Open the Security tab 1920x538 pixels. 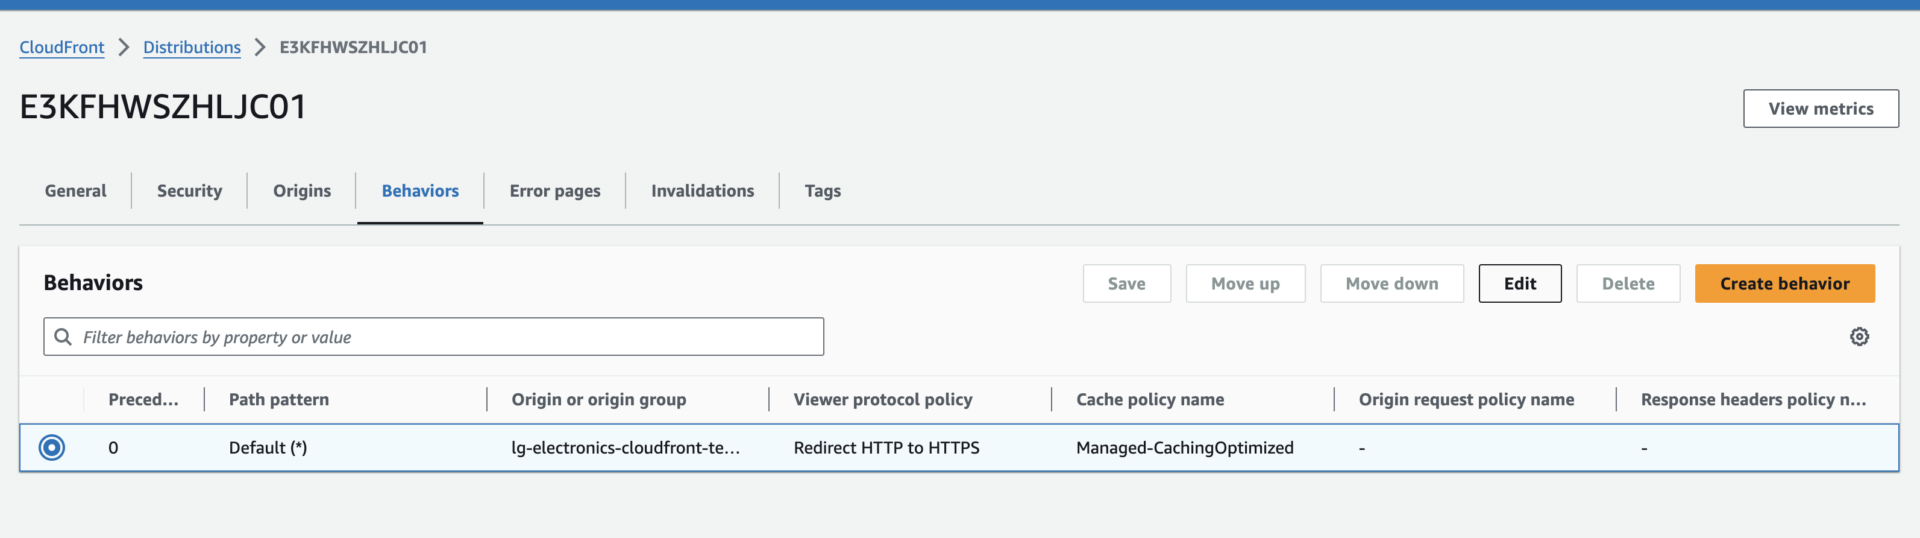coord(189,191)
